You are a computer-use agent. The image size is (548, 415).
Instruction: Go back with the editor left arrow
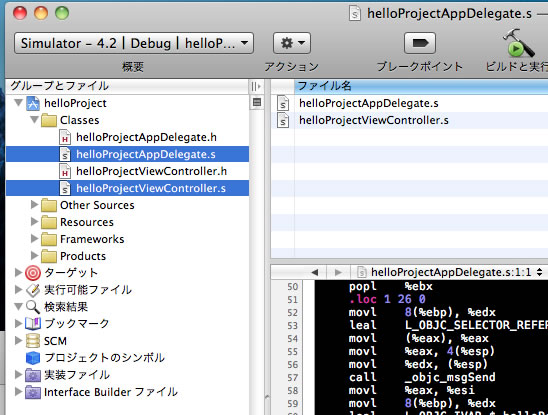(x=315, y=272)
